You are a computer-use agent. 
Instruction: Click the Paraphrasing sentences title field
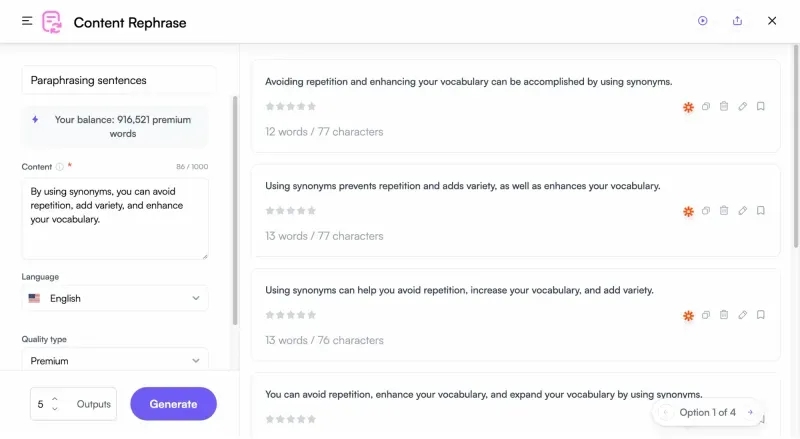point(119,80)
